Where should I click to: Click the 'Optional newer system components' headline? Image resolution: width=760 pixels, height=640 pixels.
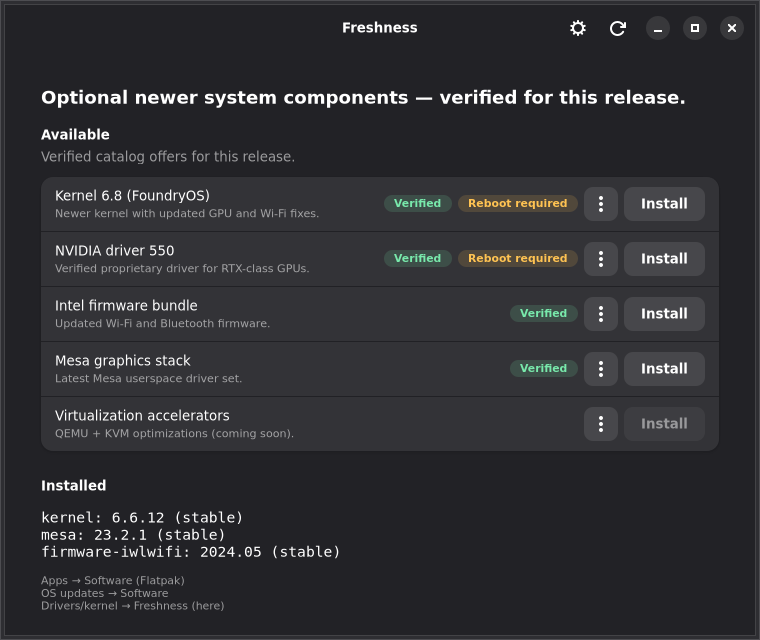(363, 98)
